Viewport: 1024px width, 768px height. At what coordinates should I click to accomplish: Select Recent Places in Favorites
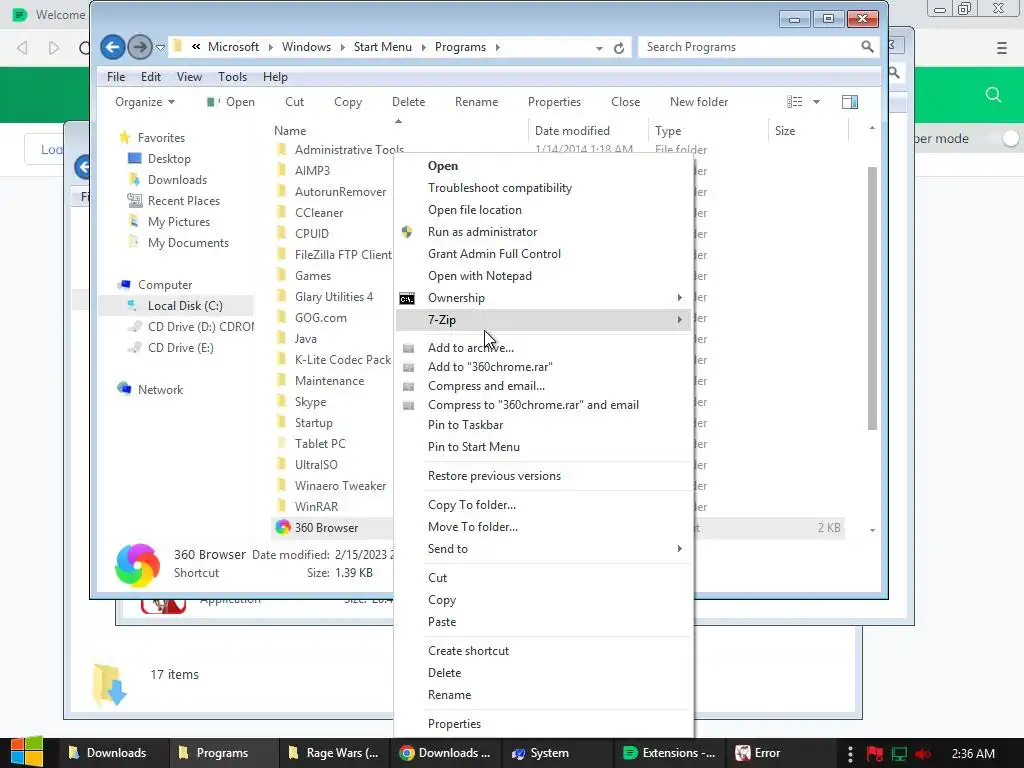tap(184, 200)
